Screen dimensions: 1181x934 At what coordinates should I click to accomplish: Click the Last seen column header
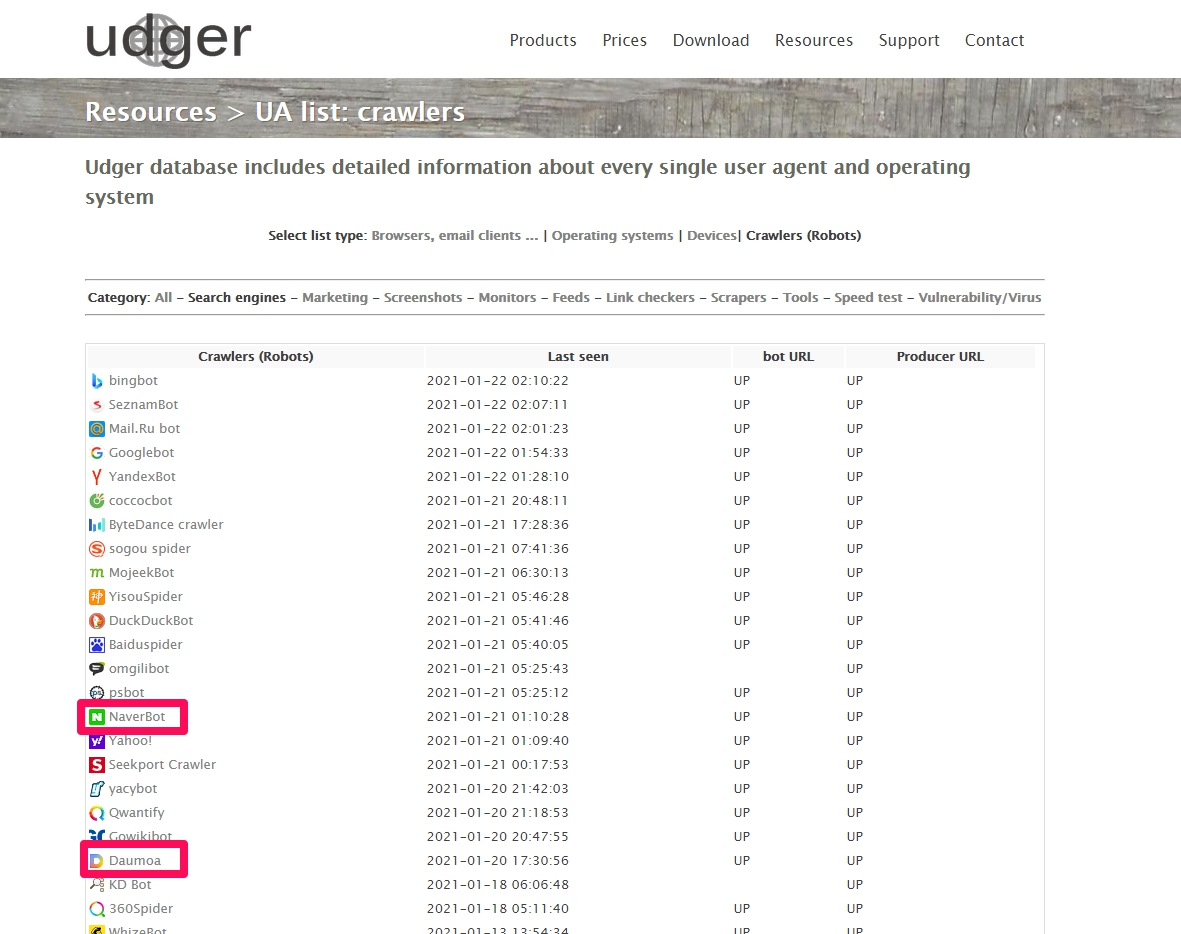click(x=578, y=357)
